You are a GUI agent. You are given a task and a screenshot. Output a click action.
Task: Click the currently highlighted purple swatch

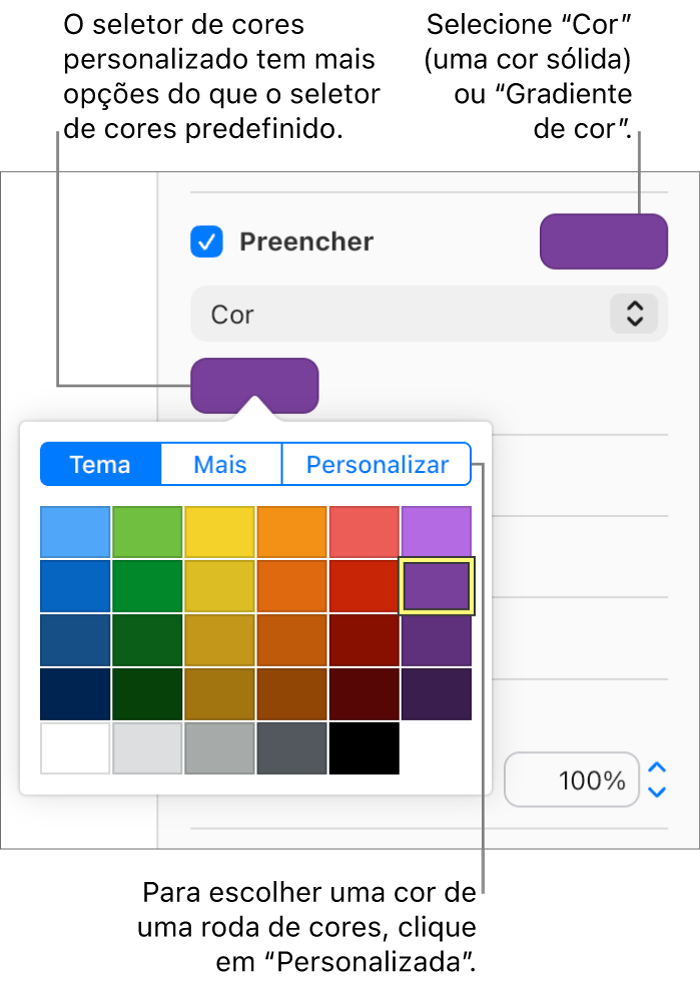point(436,586)
